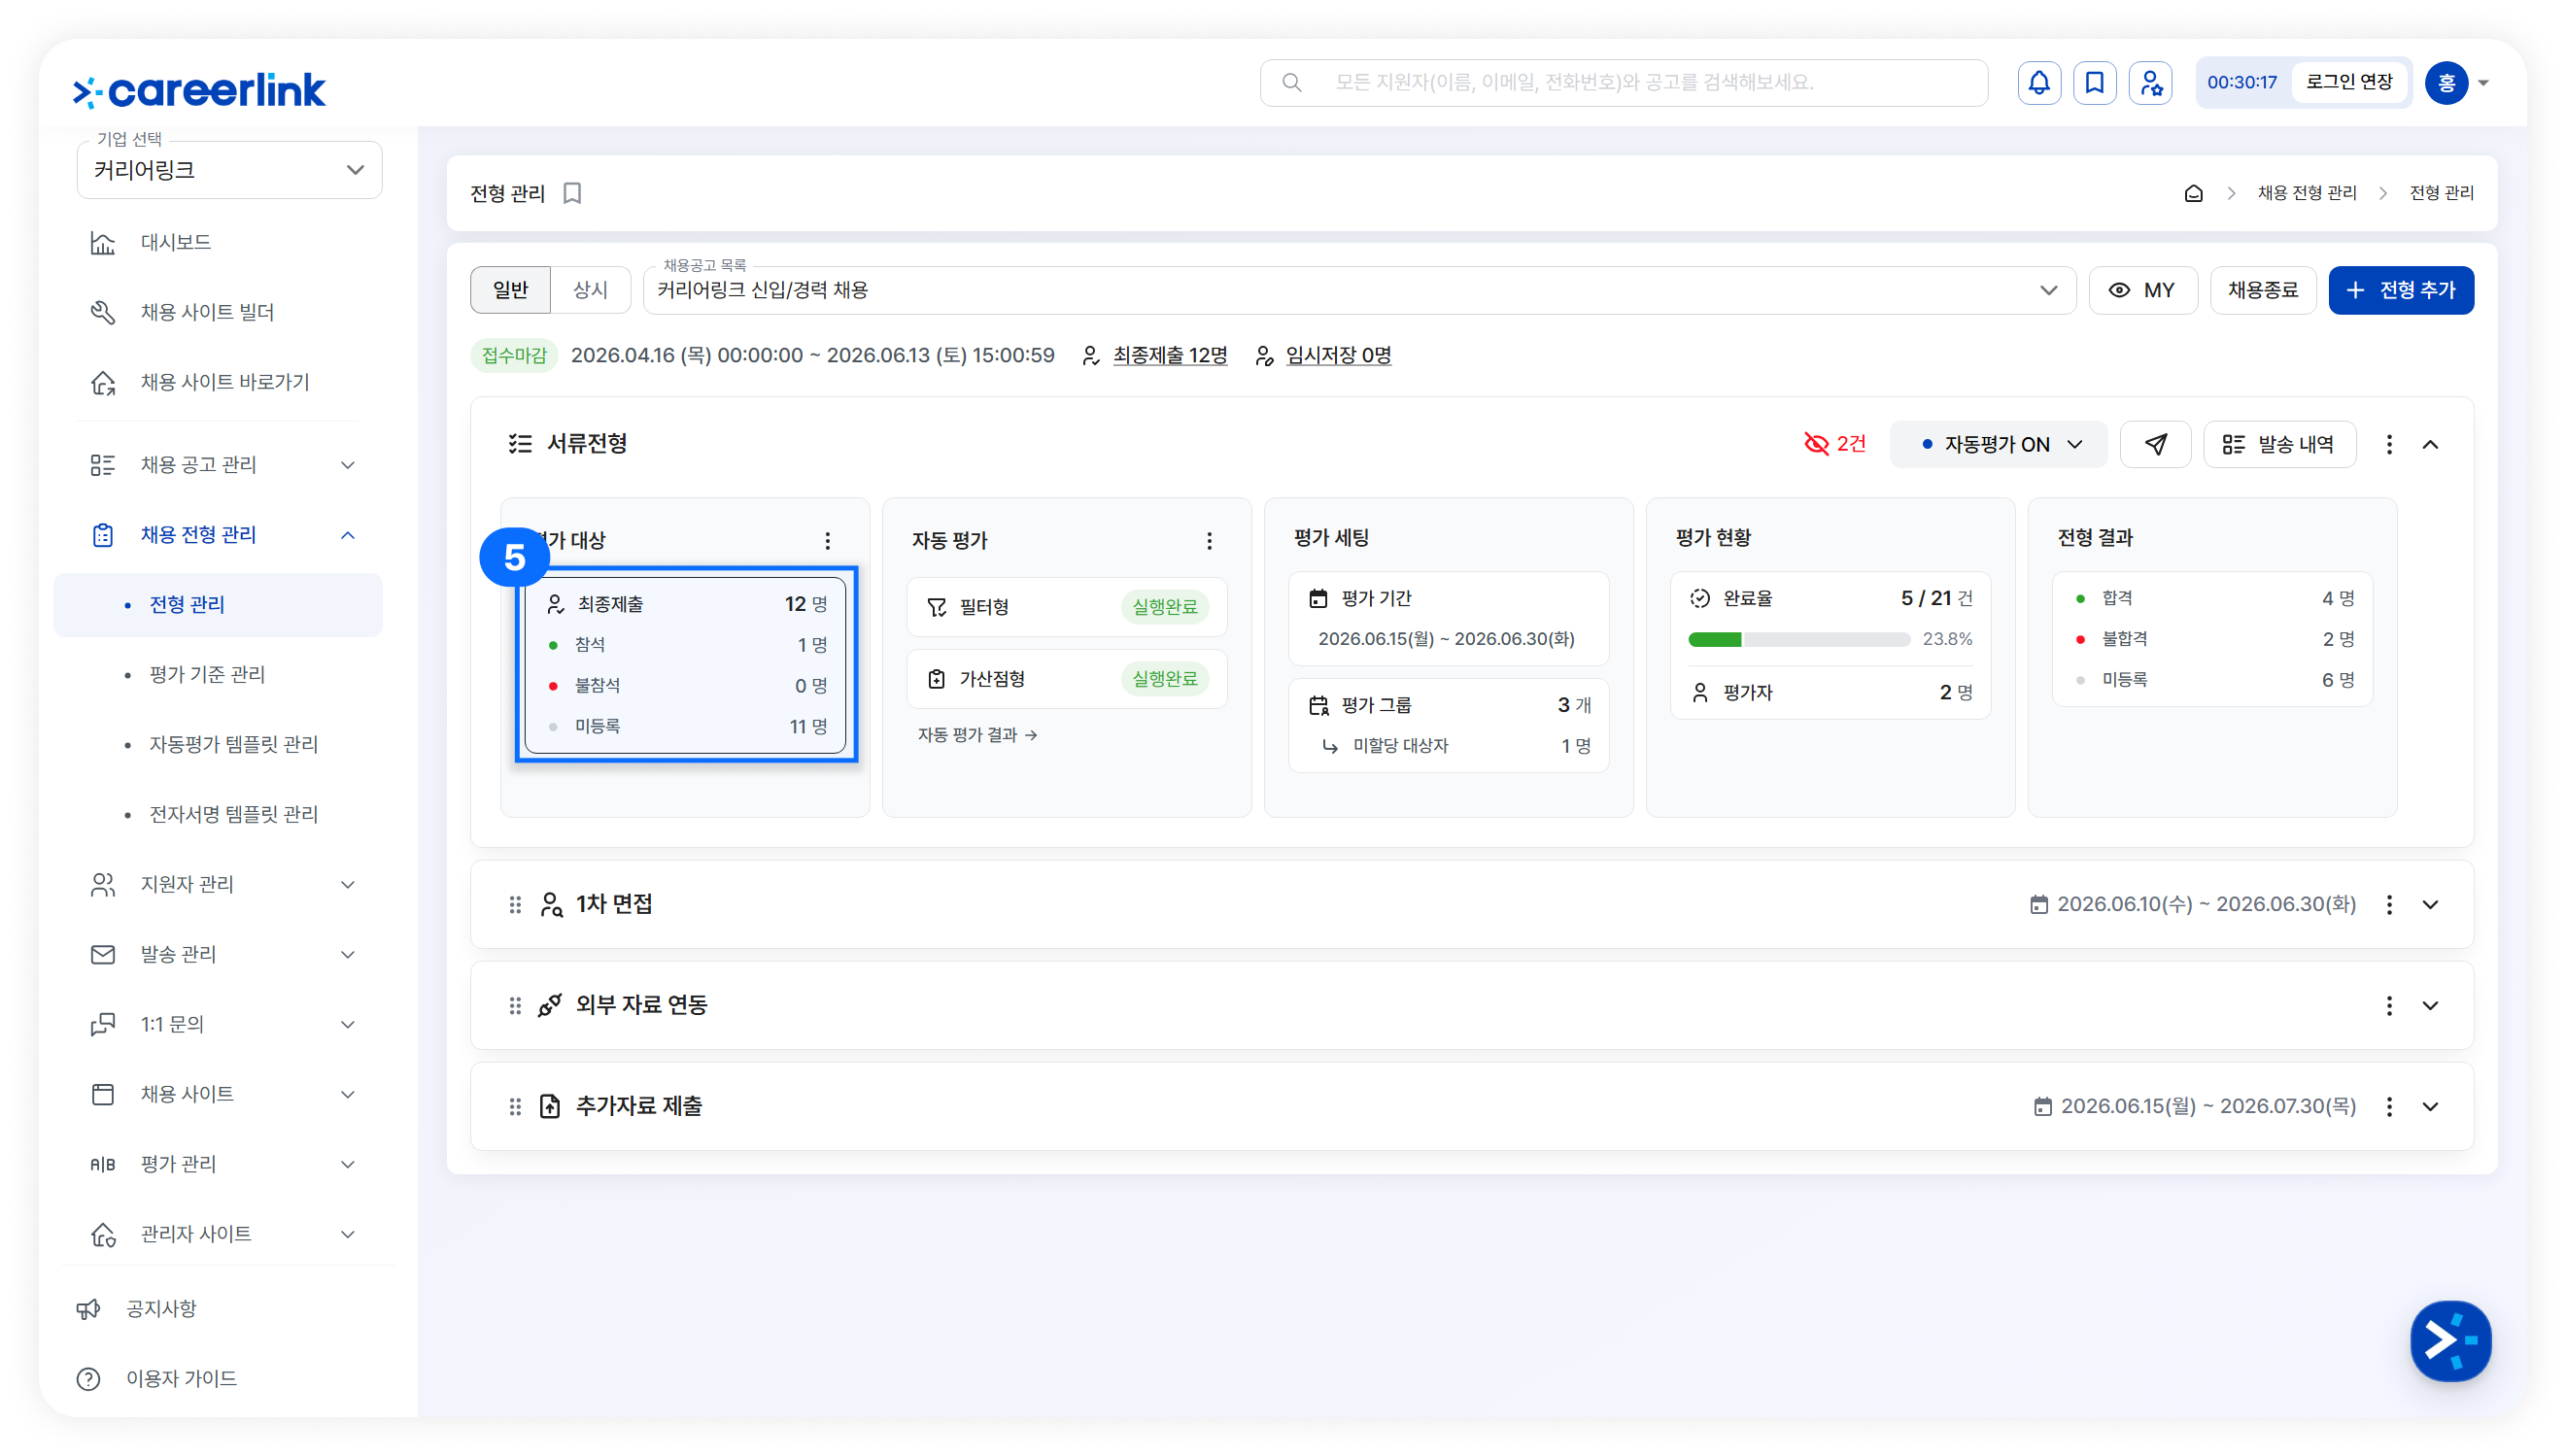Click the 채용종료 button

pyautogui.click(x=2262, y=290)
